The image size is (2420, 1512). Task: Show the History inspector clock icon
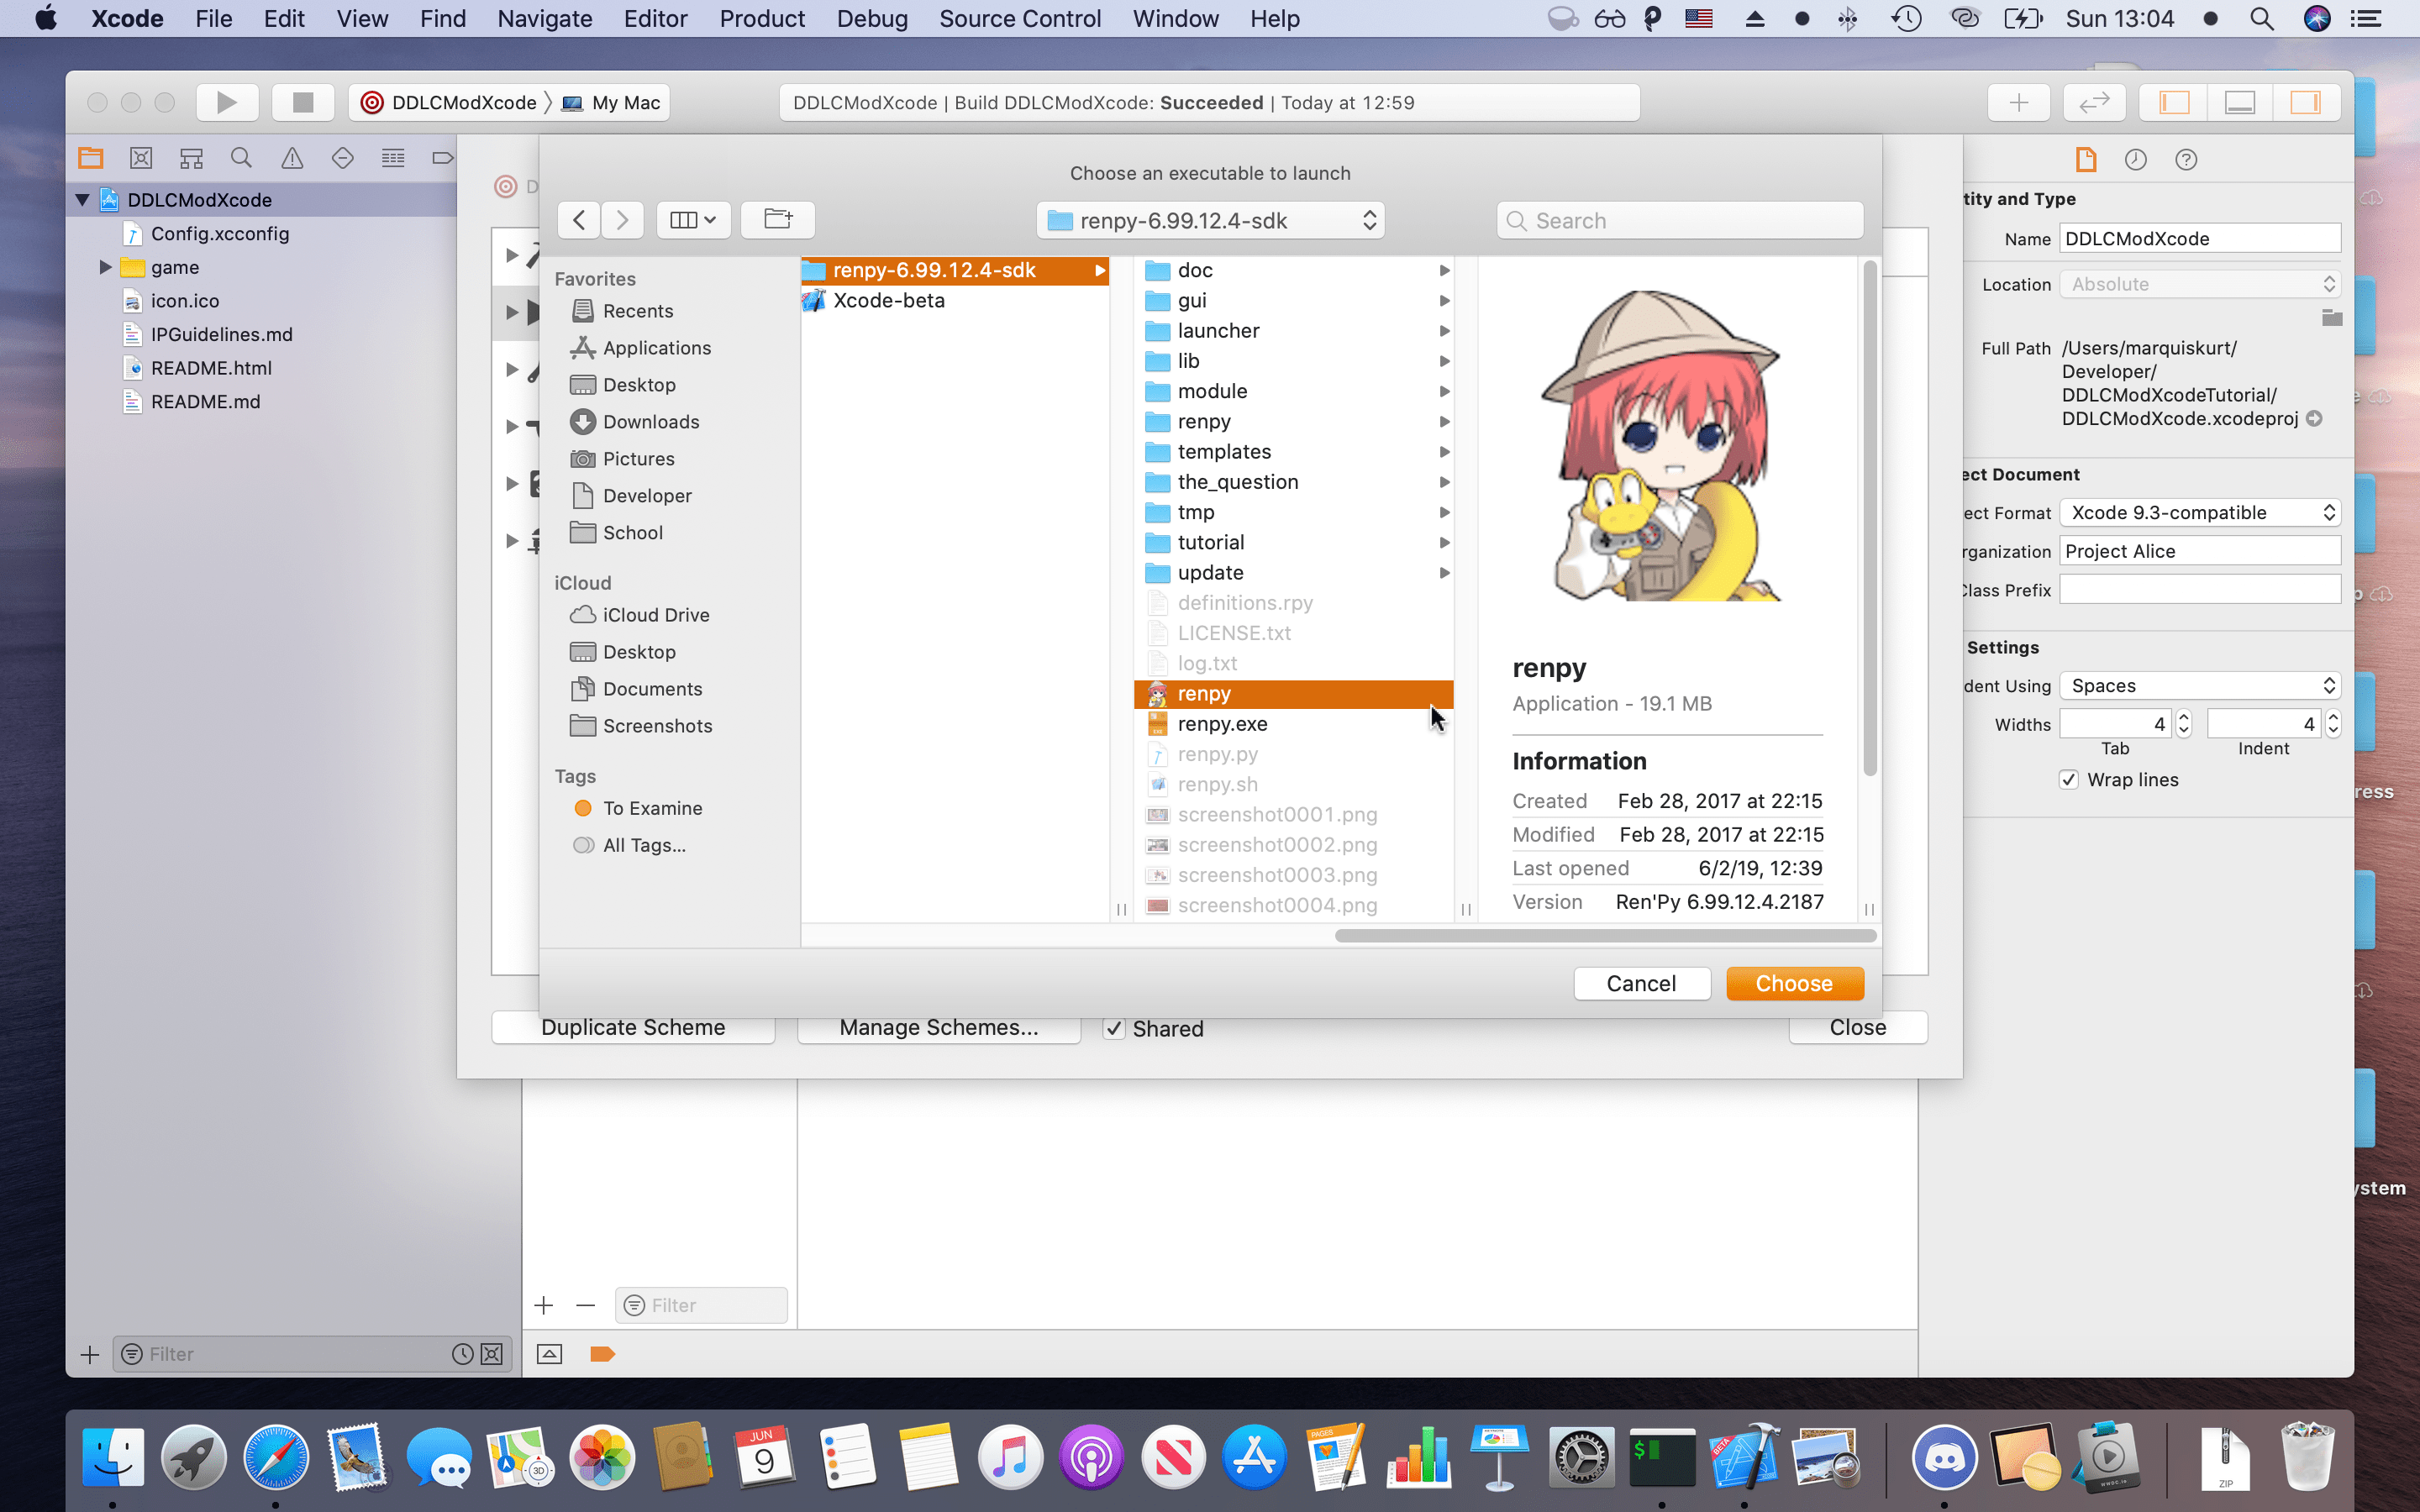(2136, 160)
